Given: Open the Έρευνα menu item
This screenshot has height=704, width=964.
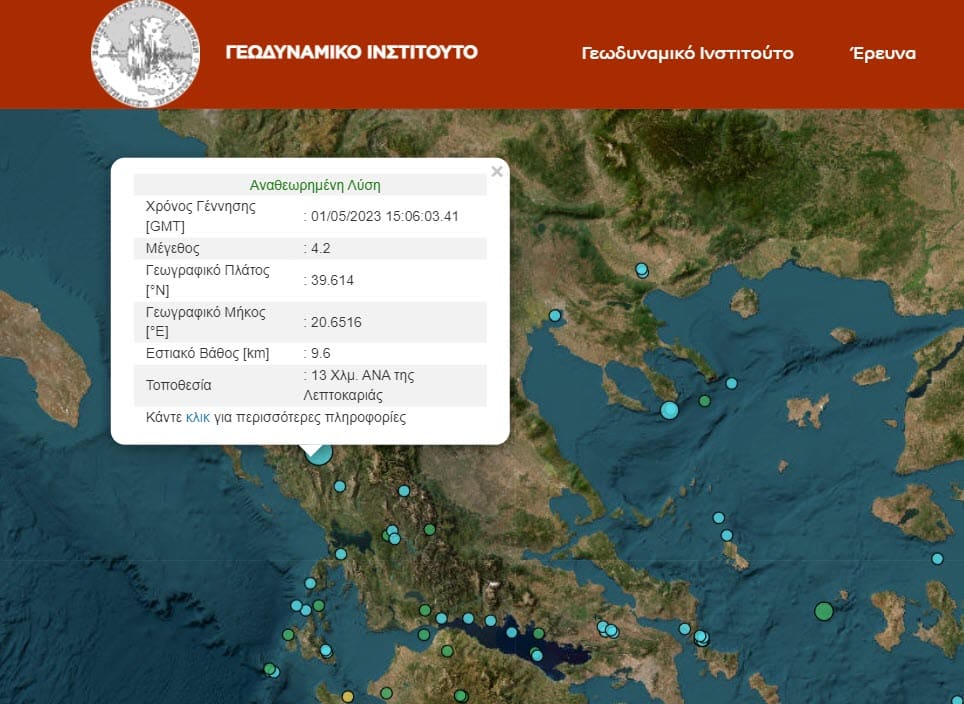Looking at the screenshot, I should click(883, 53).
